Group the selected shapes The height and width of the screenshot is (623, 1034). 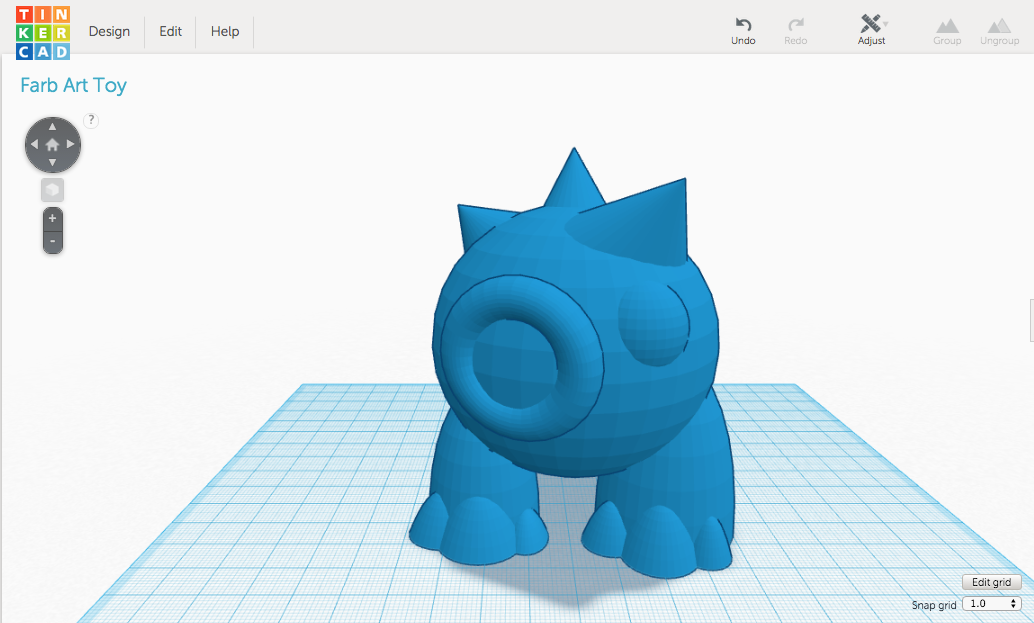(x=947, y=25)
